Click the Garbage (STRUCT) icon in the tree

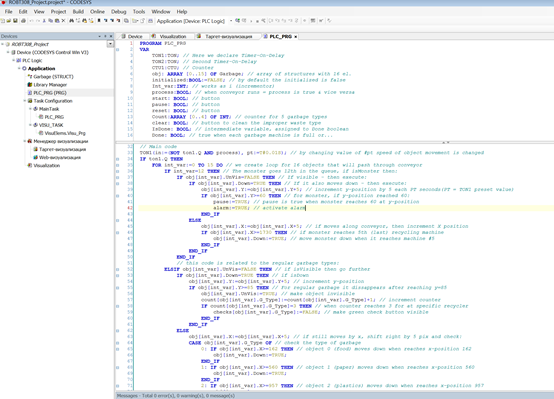pos(30,77)
